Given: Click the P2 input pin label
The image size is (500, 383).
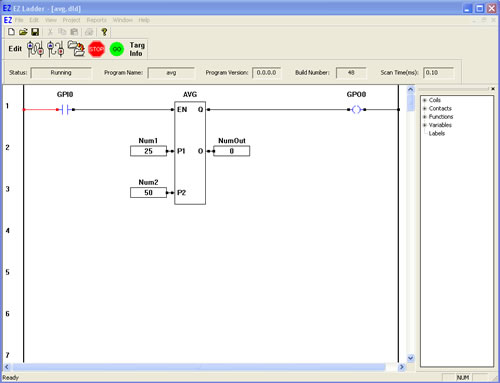Looking at the screenshot, I should point(181,193).
